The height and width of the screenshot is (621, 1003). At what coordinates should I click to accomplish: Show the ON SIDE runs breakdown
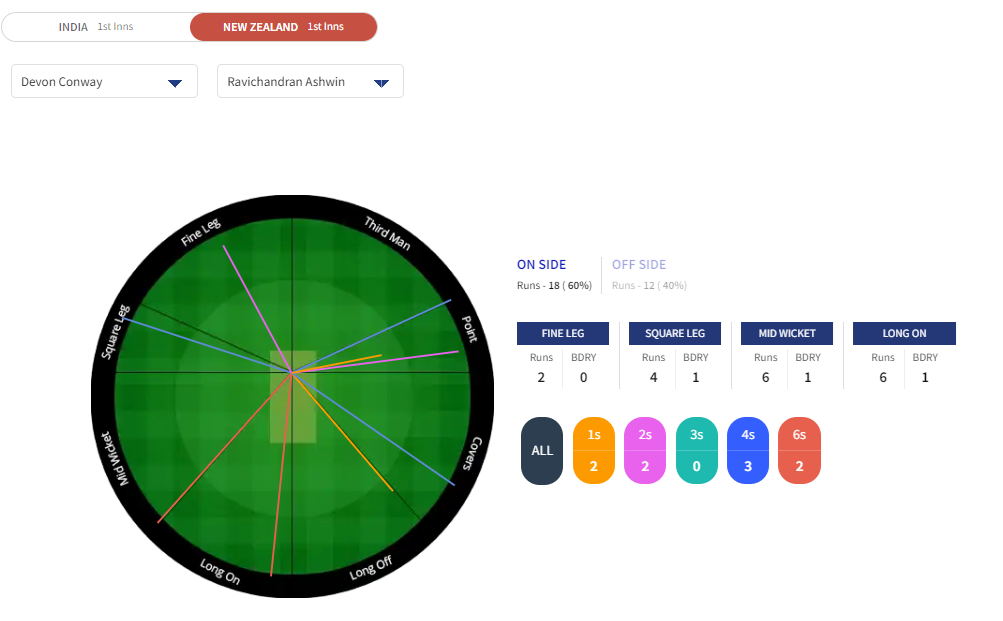tap(541, 265)
